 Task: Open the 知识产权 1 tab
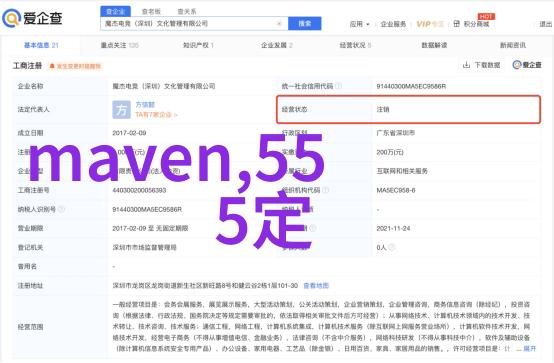tap(198, 45)
